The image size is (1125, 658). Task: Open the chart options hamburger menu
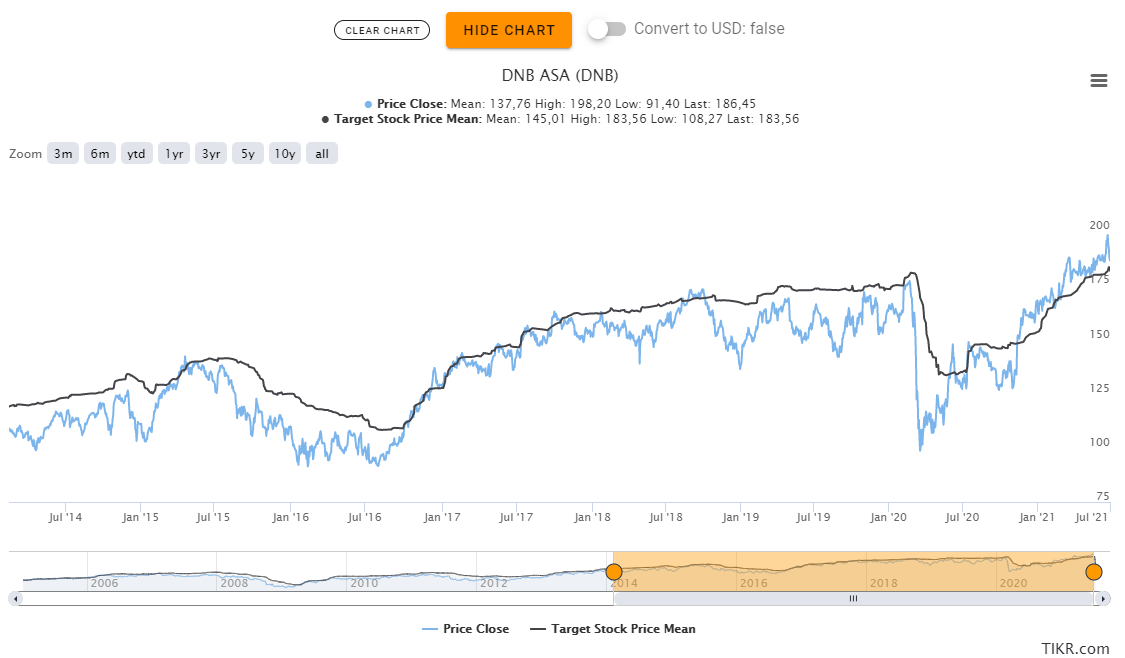pos(1099,81)
